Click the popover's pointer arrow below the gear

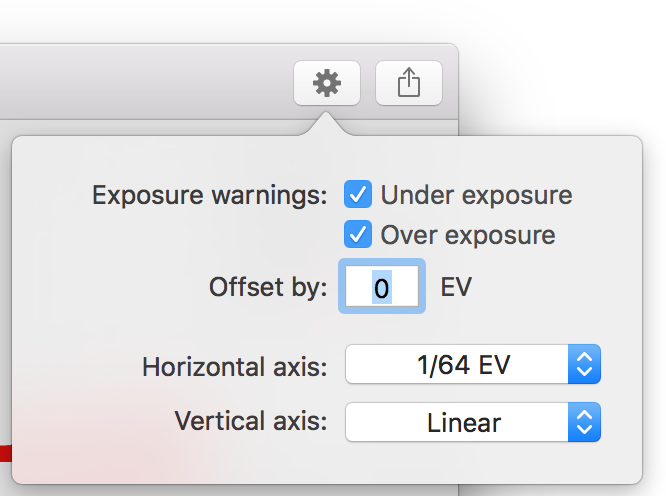(x=326, y=124)
